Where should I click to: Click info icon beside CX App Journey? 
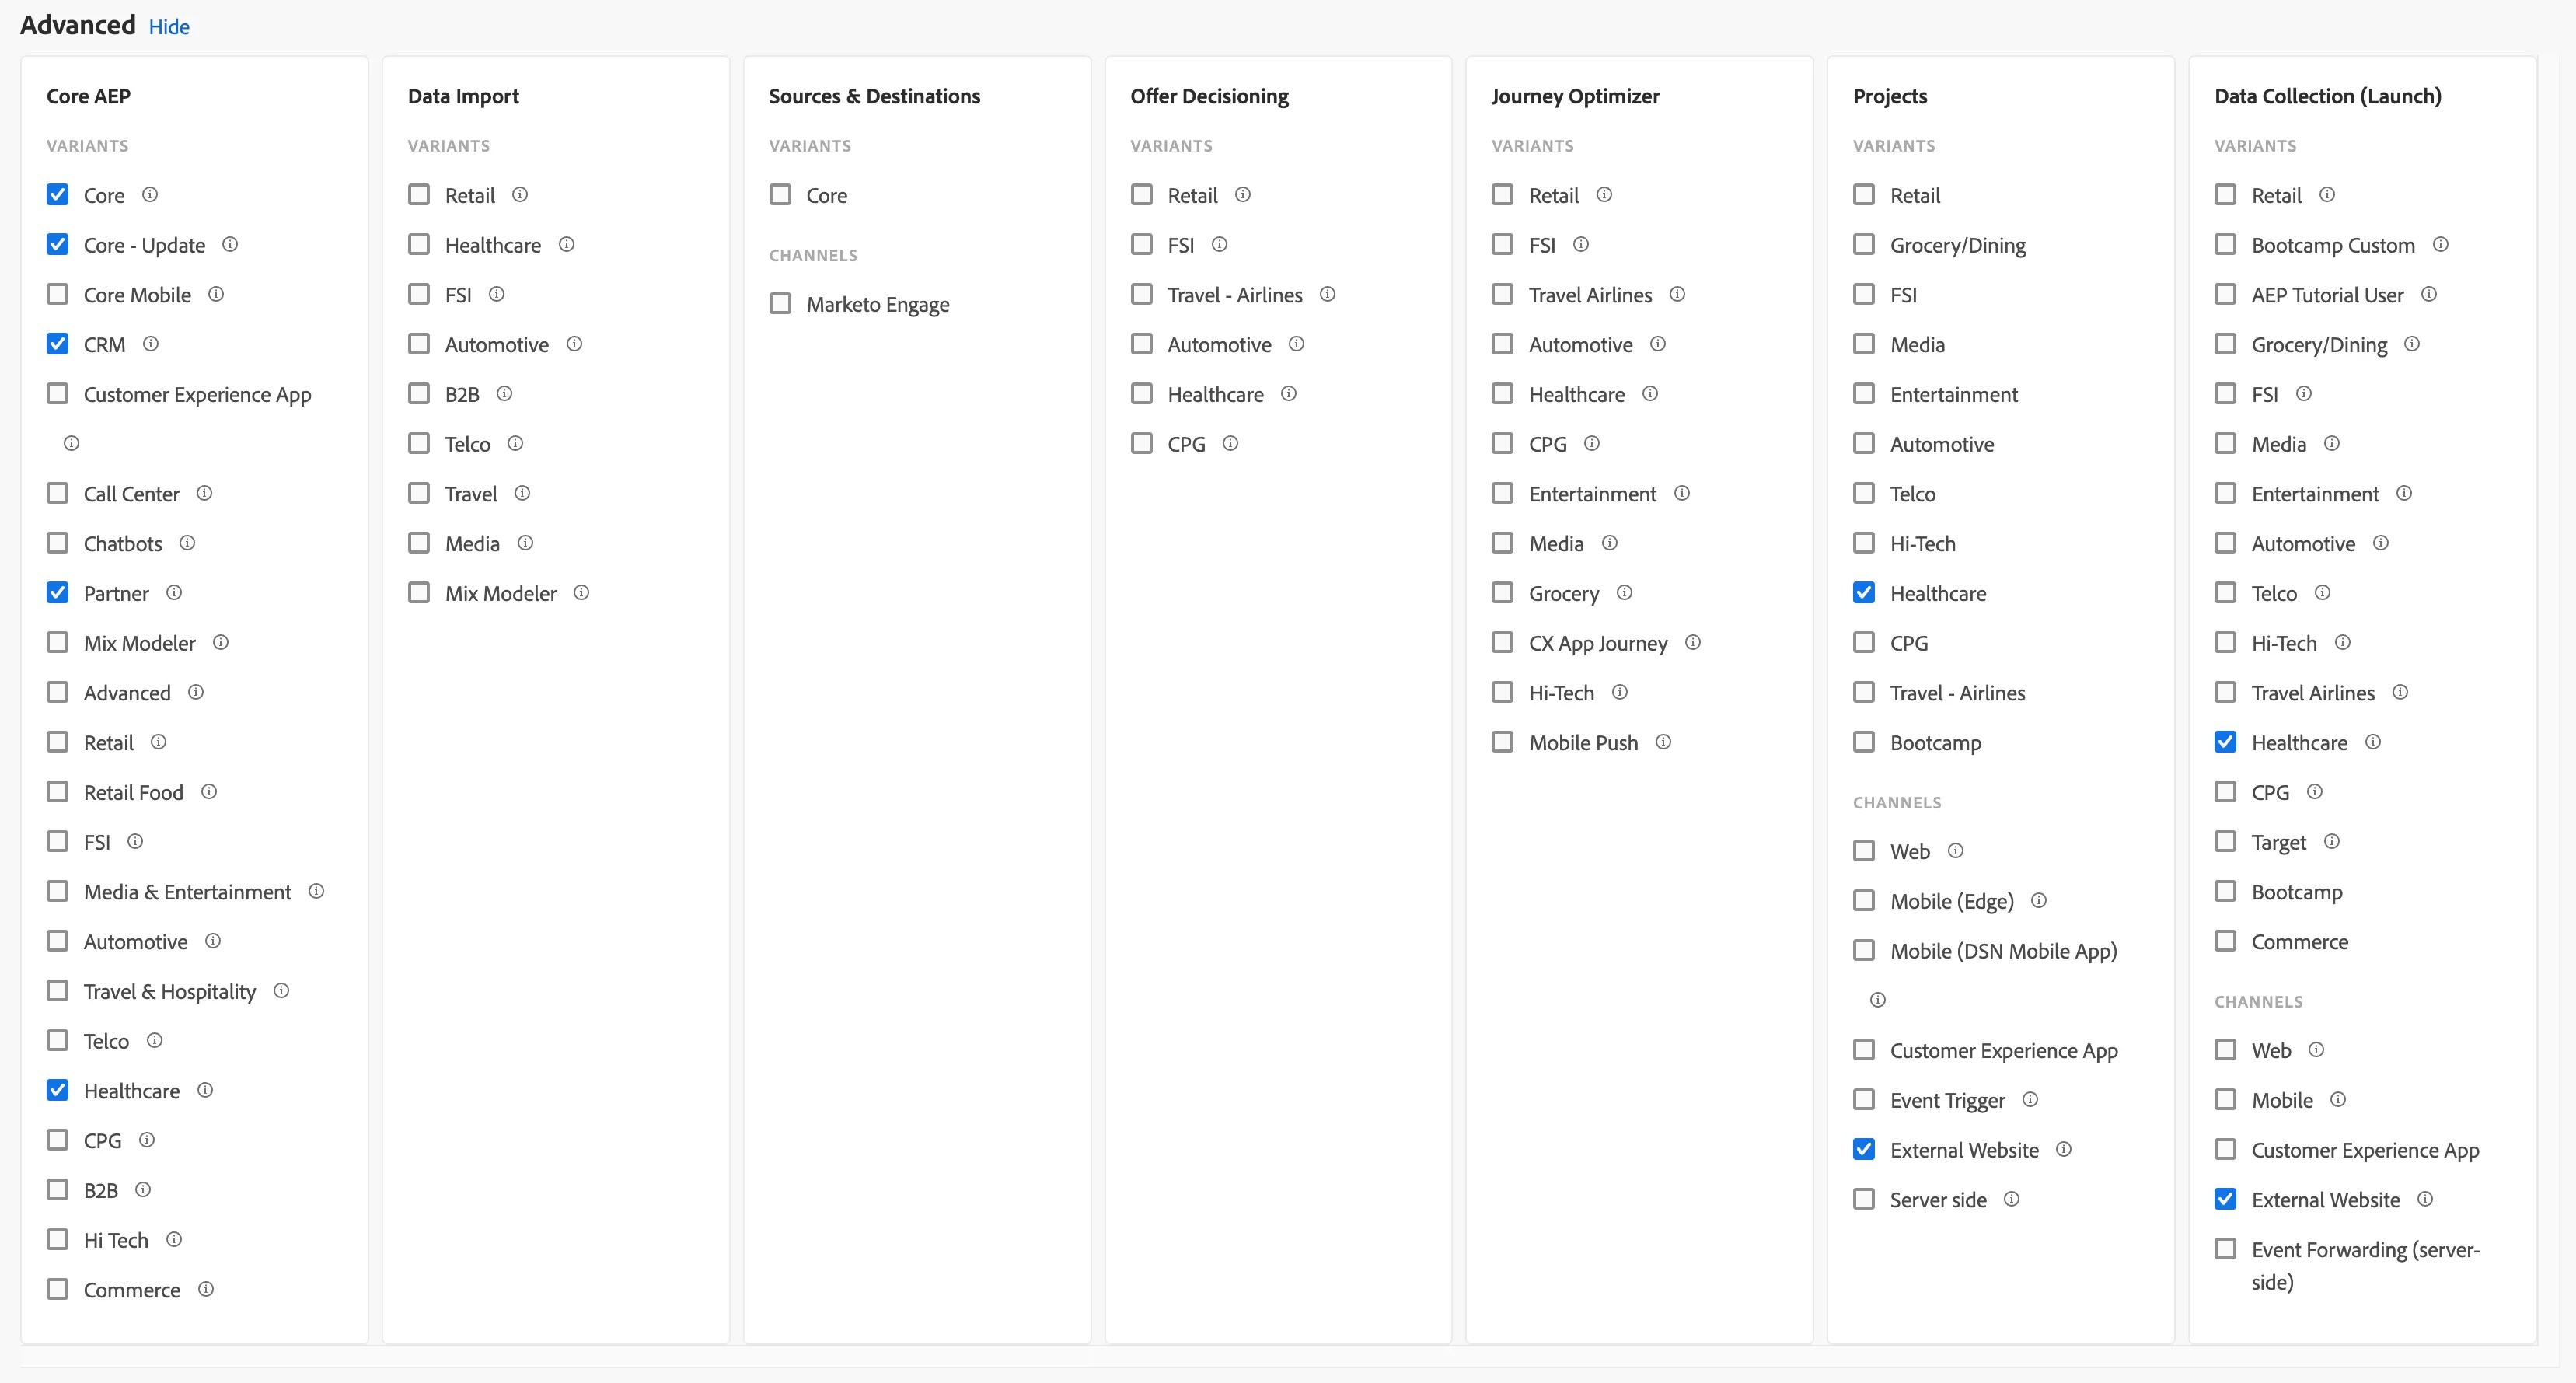(x=1693, y=642)
